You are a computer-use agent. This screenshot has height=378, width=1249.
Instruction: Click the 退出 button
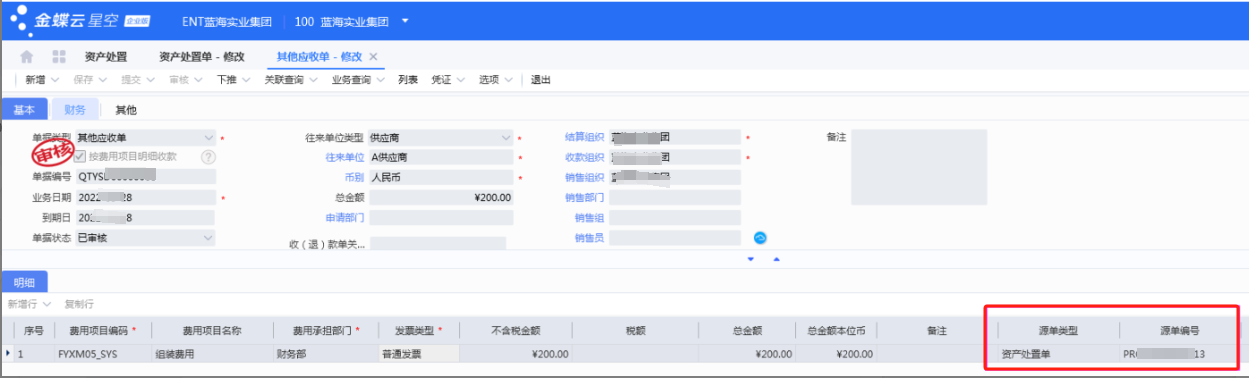coord(540,80)
